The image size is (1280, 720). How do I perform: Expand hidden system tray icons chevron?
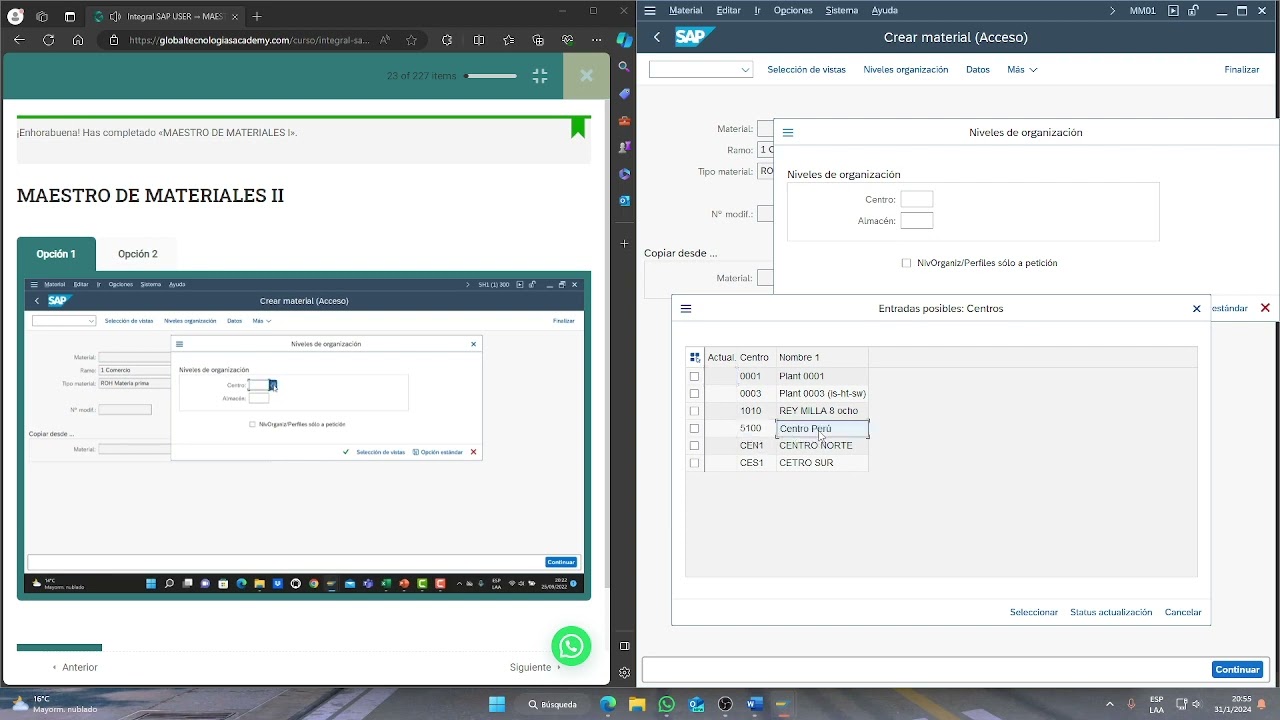pos(1109,704)
